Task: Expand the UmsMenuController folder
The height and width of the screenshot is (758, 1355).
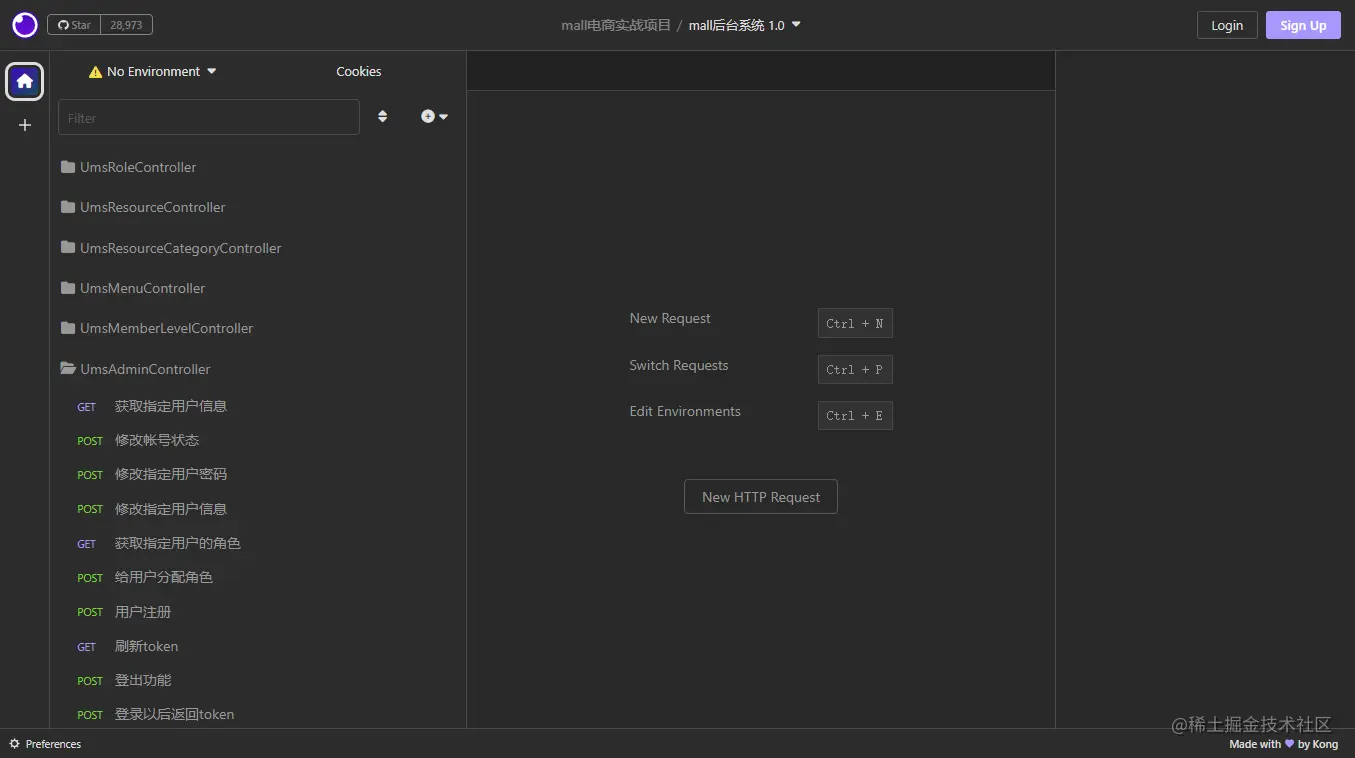Action: [x=258, y=288]
